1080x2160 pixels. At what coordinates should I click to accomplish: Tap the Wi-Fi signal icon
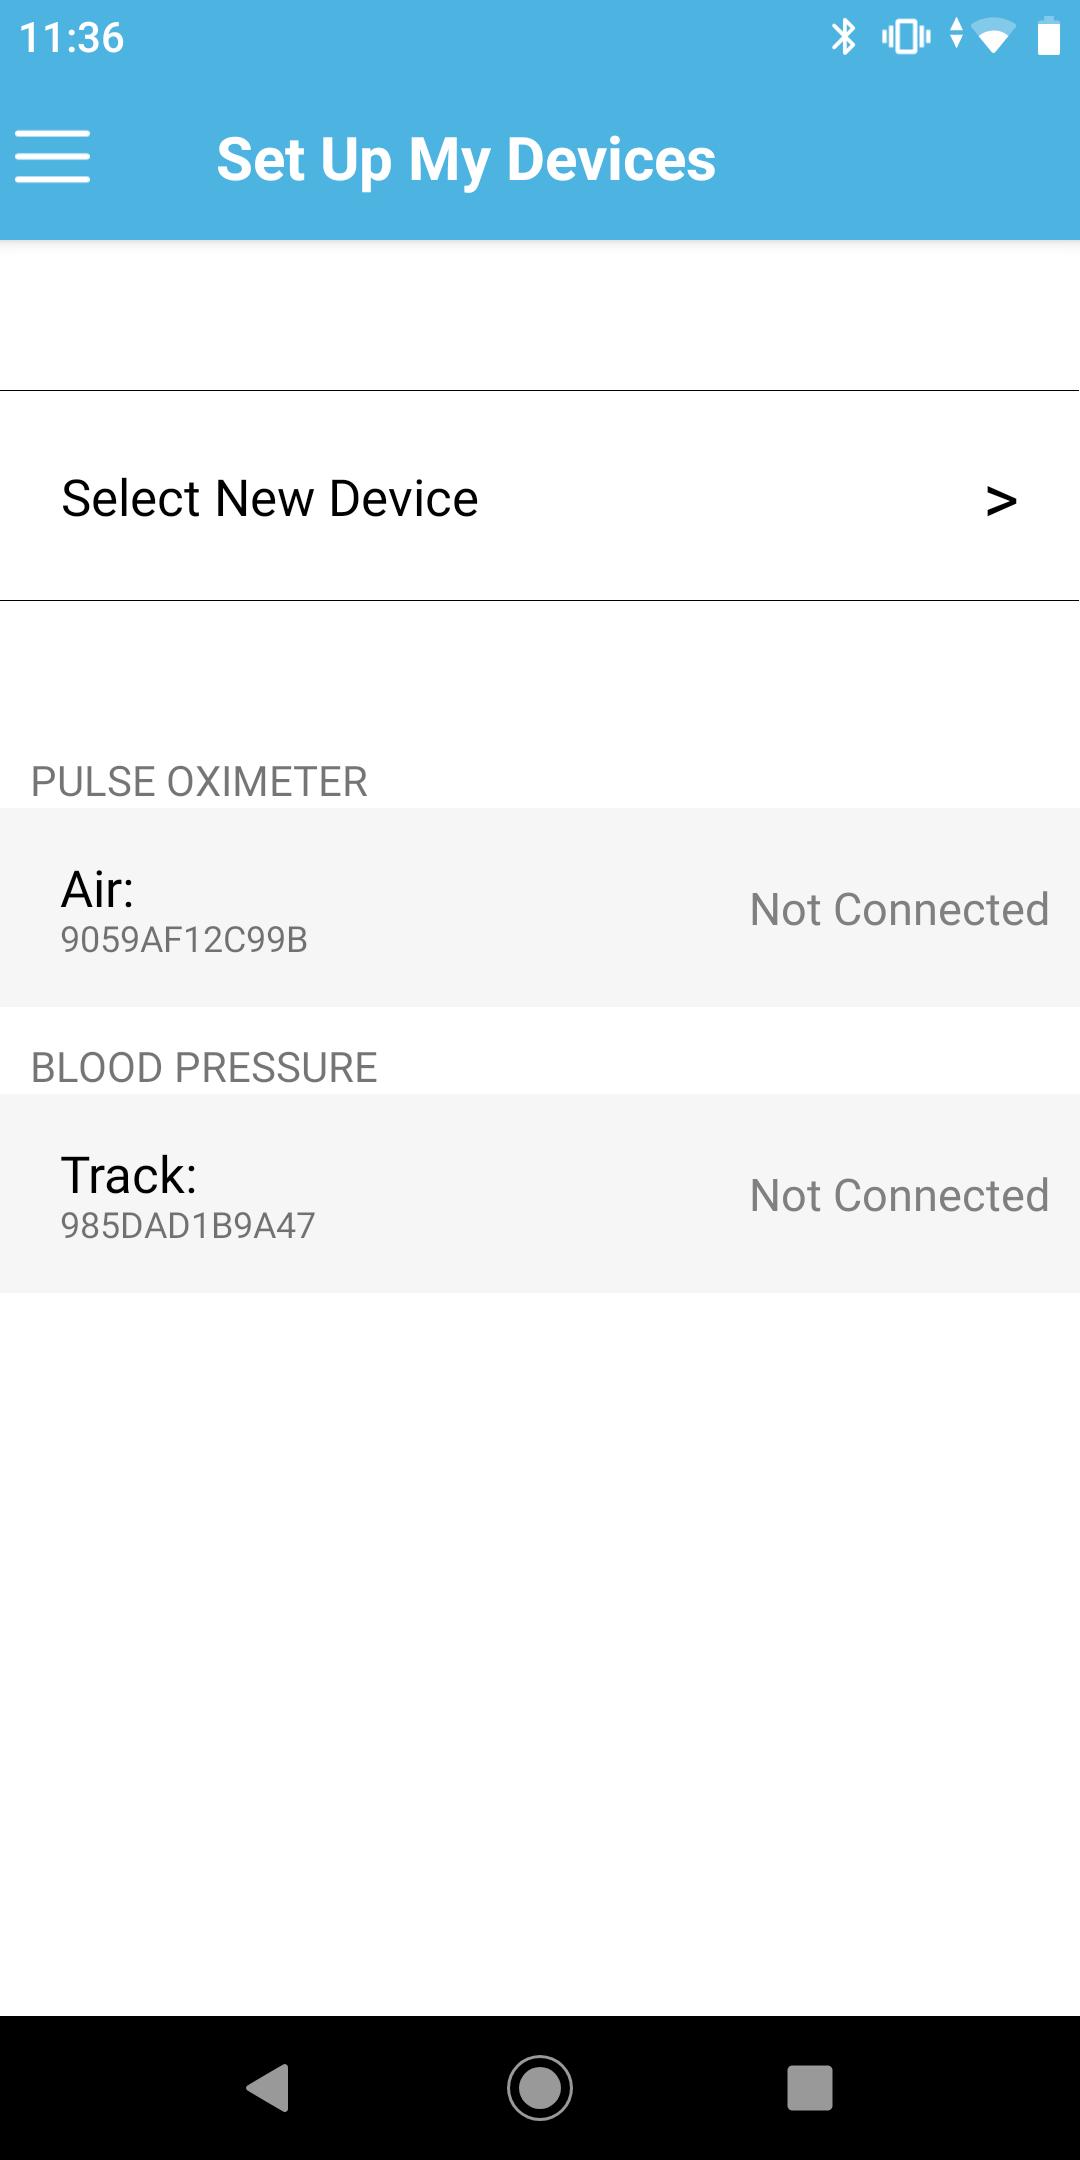click(x=993, y=38)
